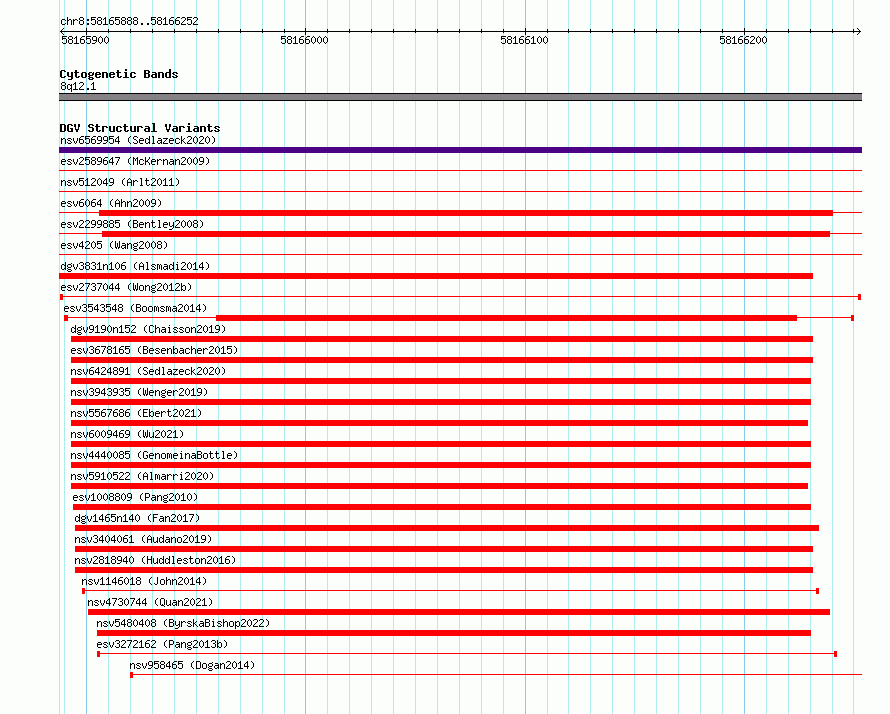Image resolution: width=890 pixels, height=714 pixels.
Task: Open variant nsv5910522 (Almarri2020)
Action: pyautogui.click(x=142, y=476)
